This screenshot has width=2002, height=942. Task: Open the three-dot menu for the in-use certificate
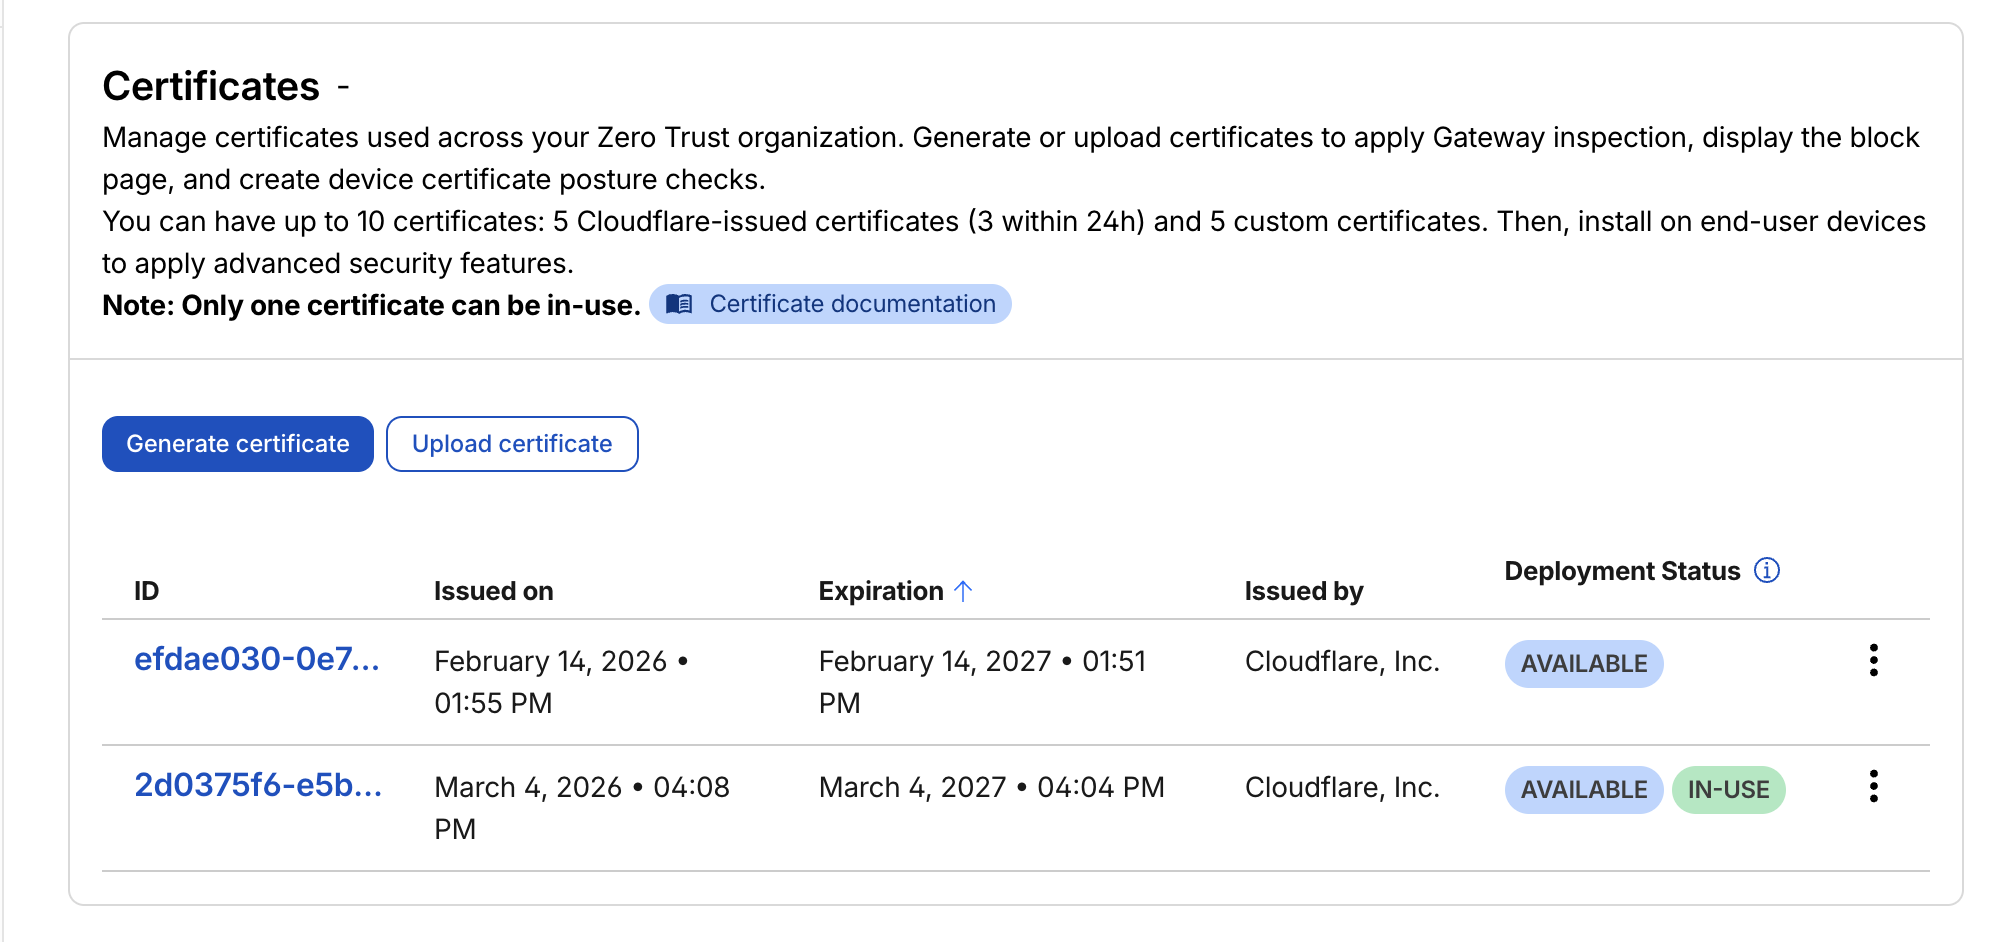(x=1874, y=787)
